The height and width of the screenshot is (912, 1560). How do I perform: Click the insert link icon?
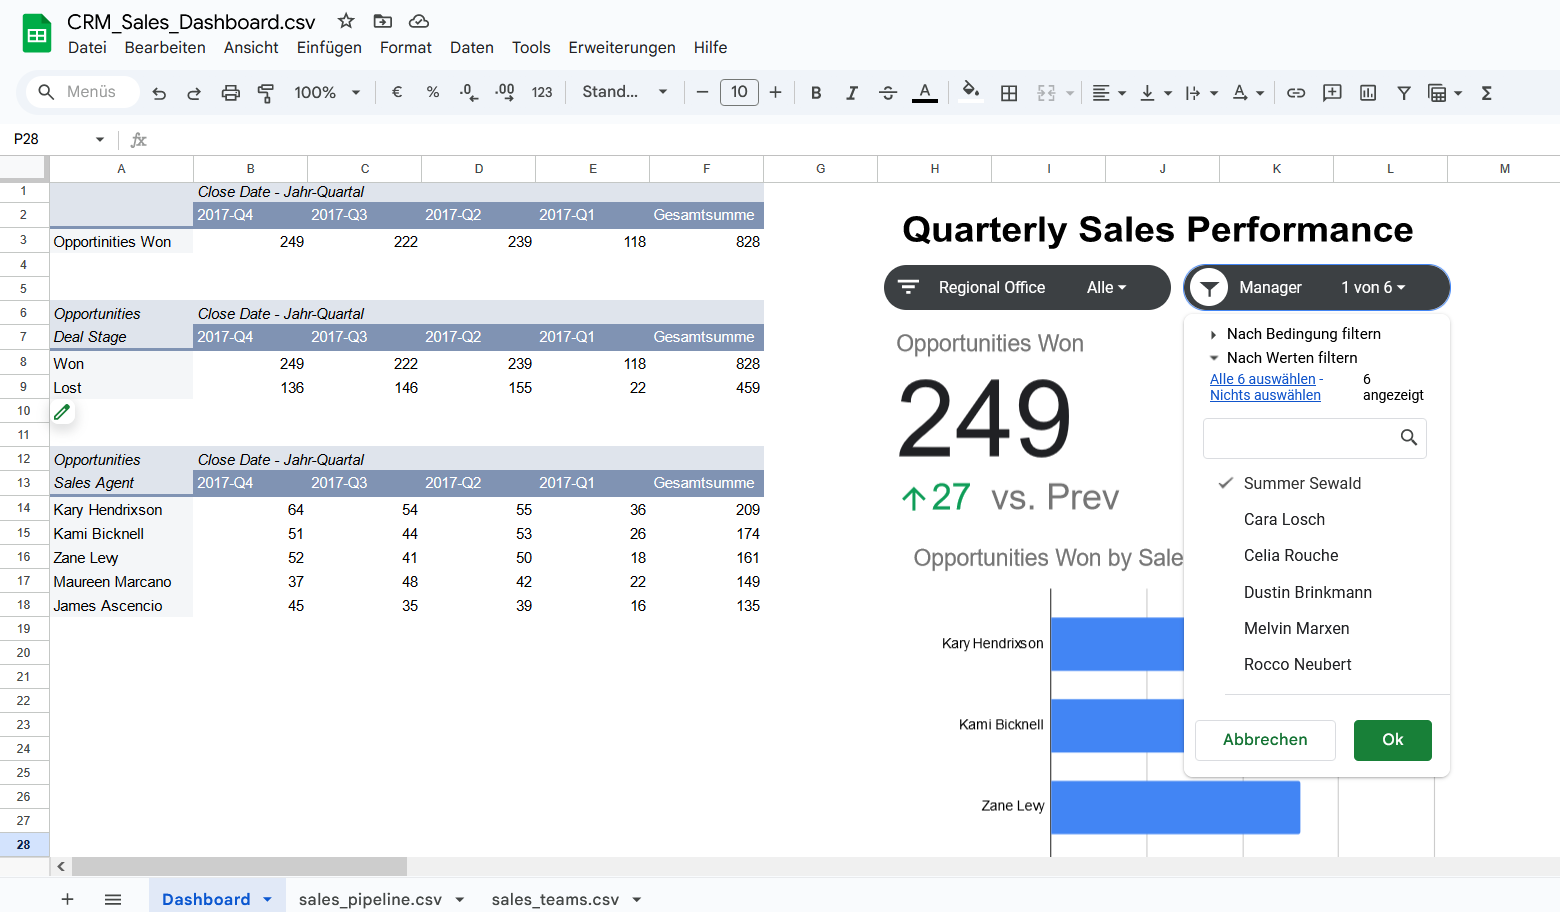(x=1296, y=93)
